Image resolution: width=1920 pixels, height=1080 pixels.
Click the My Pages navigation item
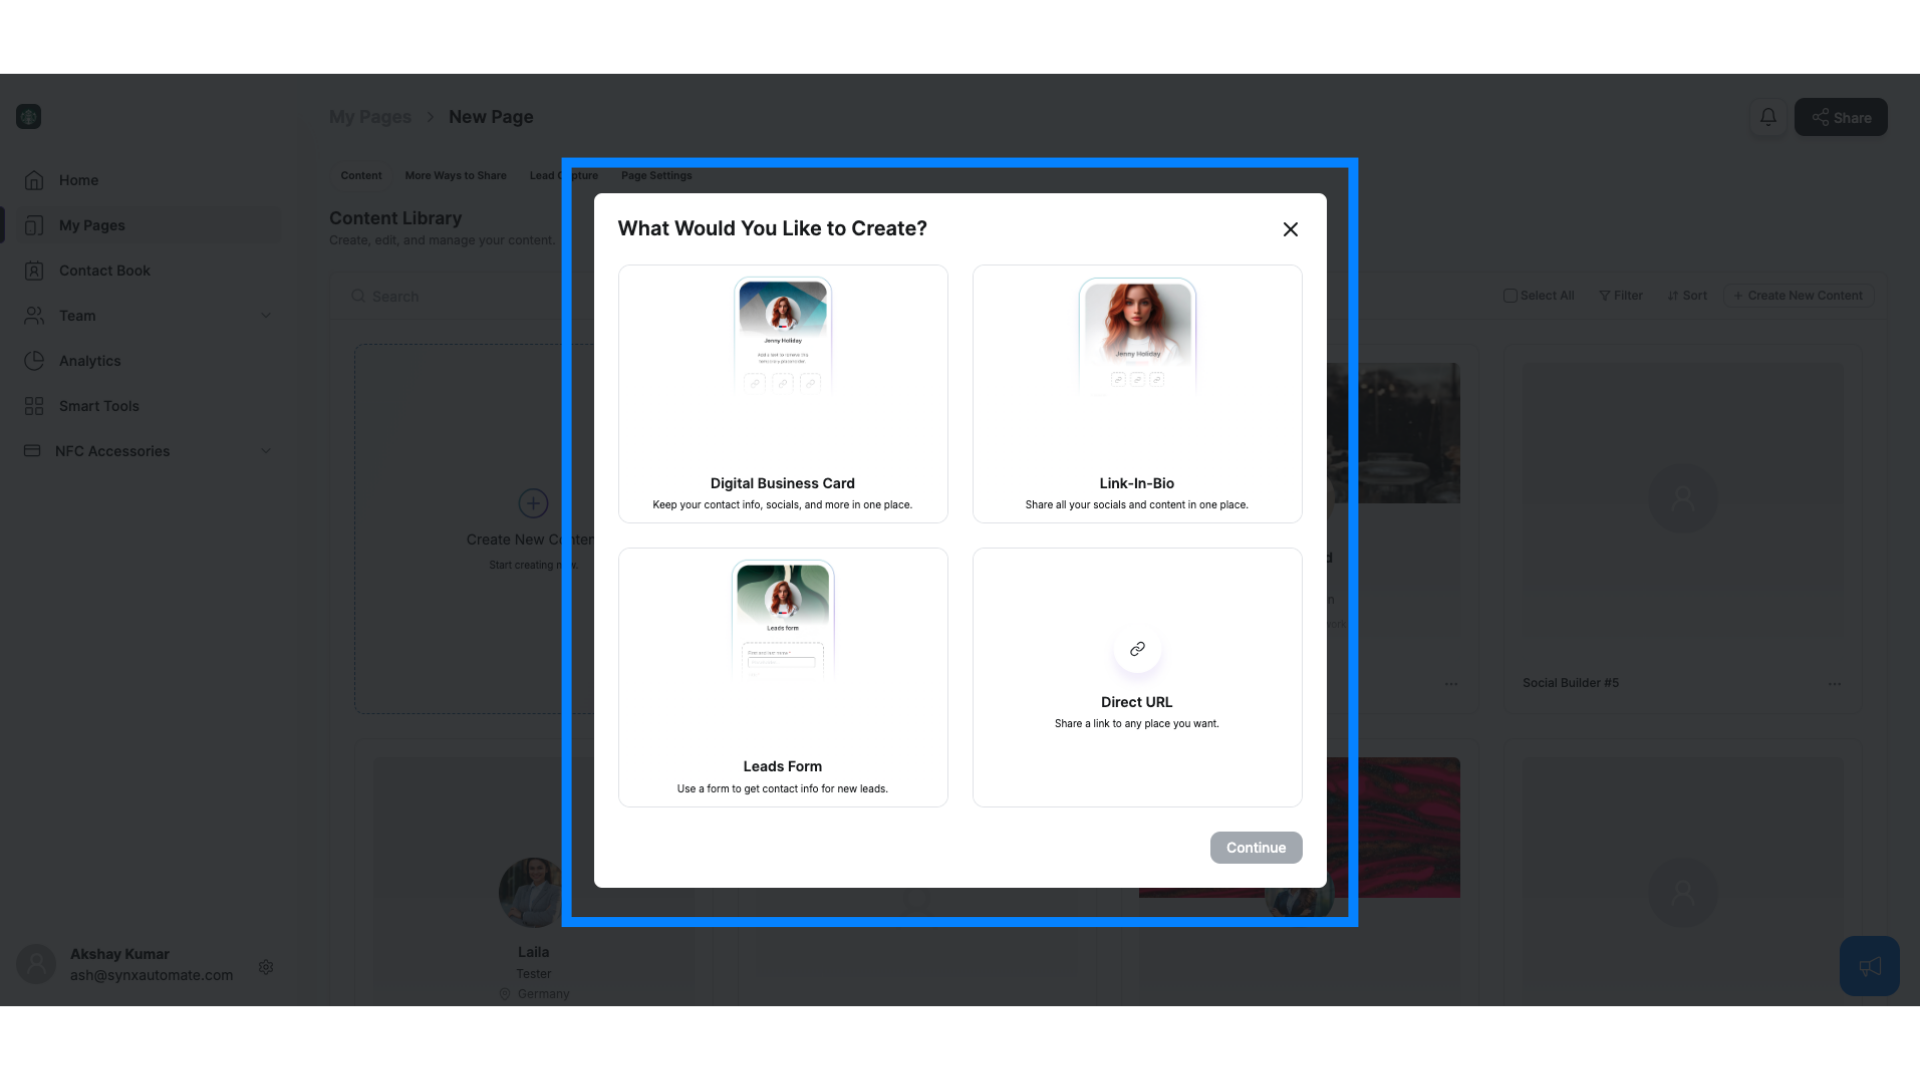pyautogui.click(x=92, y=224)
